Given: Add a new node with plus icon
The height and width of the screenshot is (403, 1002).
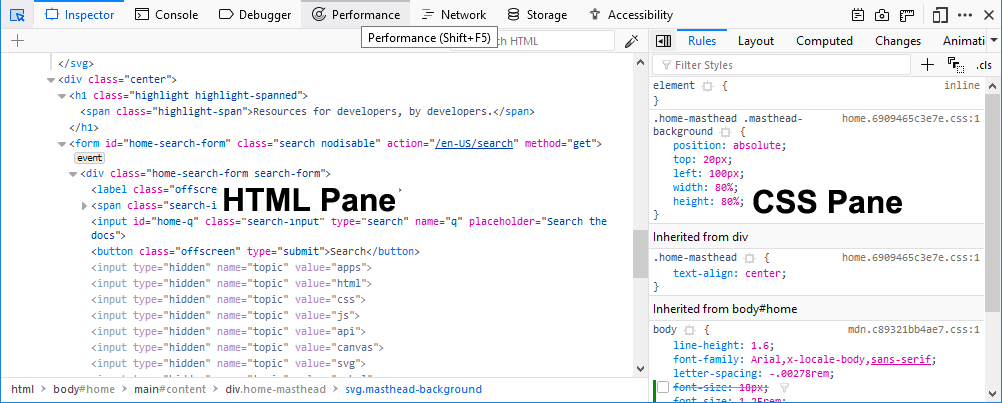Looking at the screenshot, I should click(17, 41).
